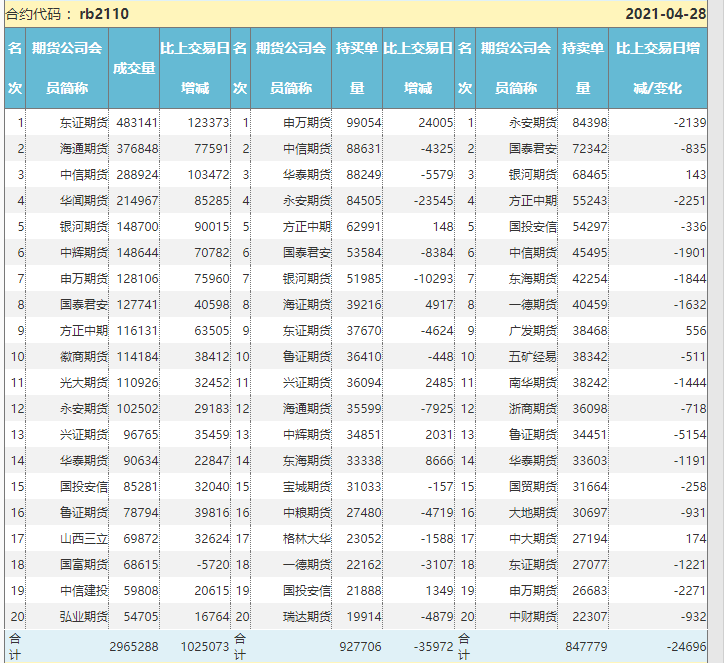
Task: Select 国富期货 in volume ranking
Action: click(x=84, y=565)
